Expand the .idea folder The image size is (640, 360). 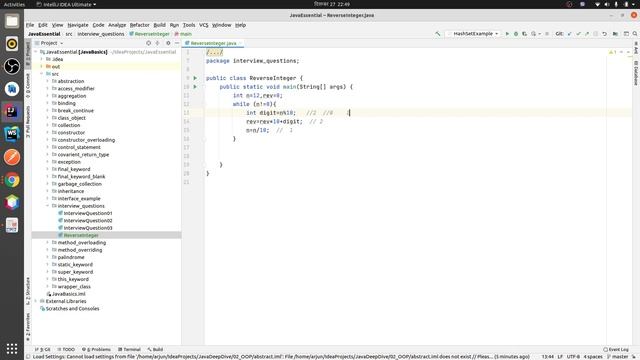tap(42, 59)
